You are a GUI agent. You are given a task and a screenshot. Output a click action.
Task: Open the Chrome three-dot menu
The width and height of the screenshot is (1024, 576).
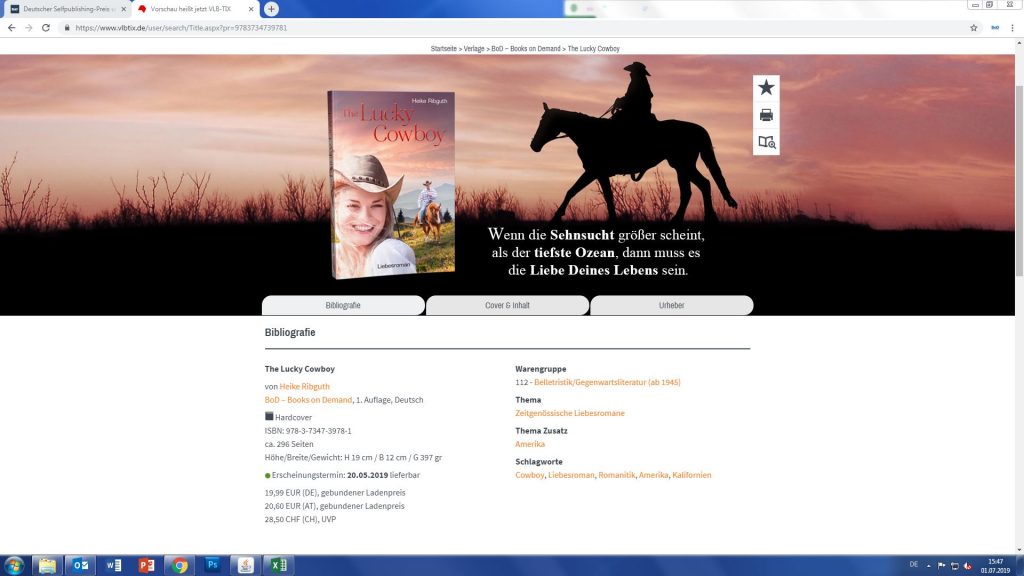pos(1012,28)
